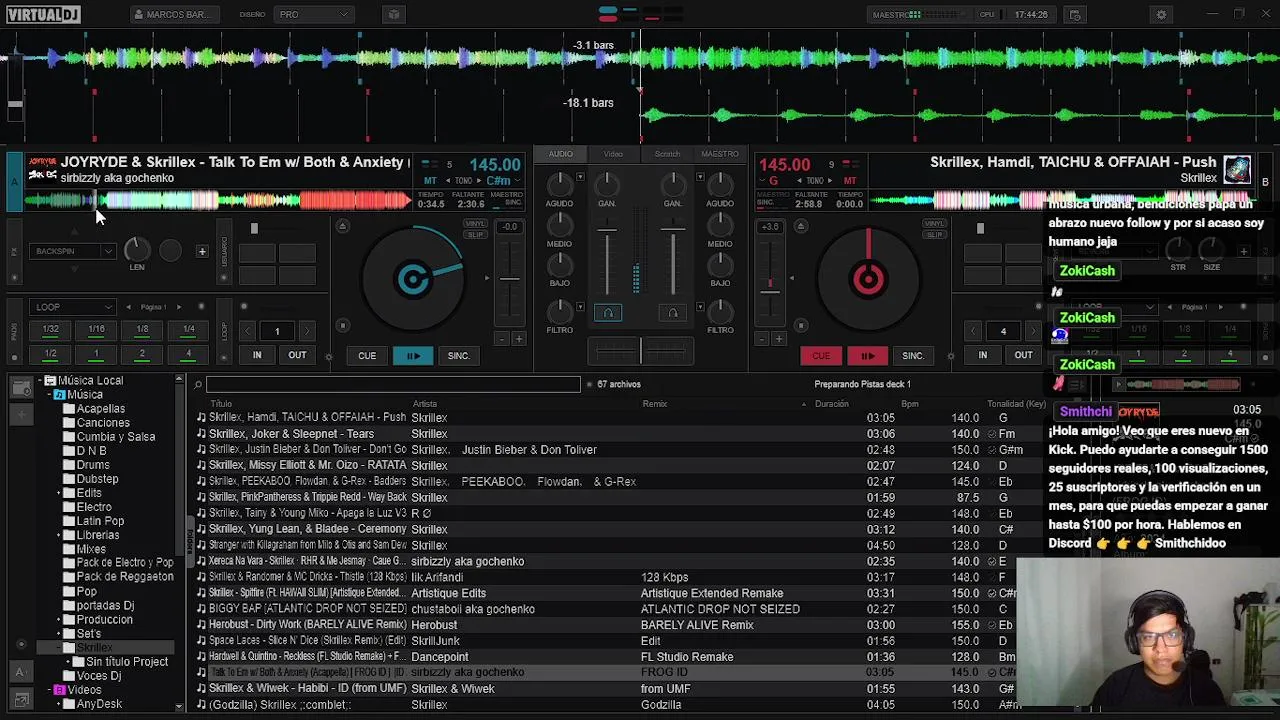Expand the Edits folder
1280x720 pixels.
point(59,493)
